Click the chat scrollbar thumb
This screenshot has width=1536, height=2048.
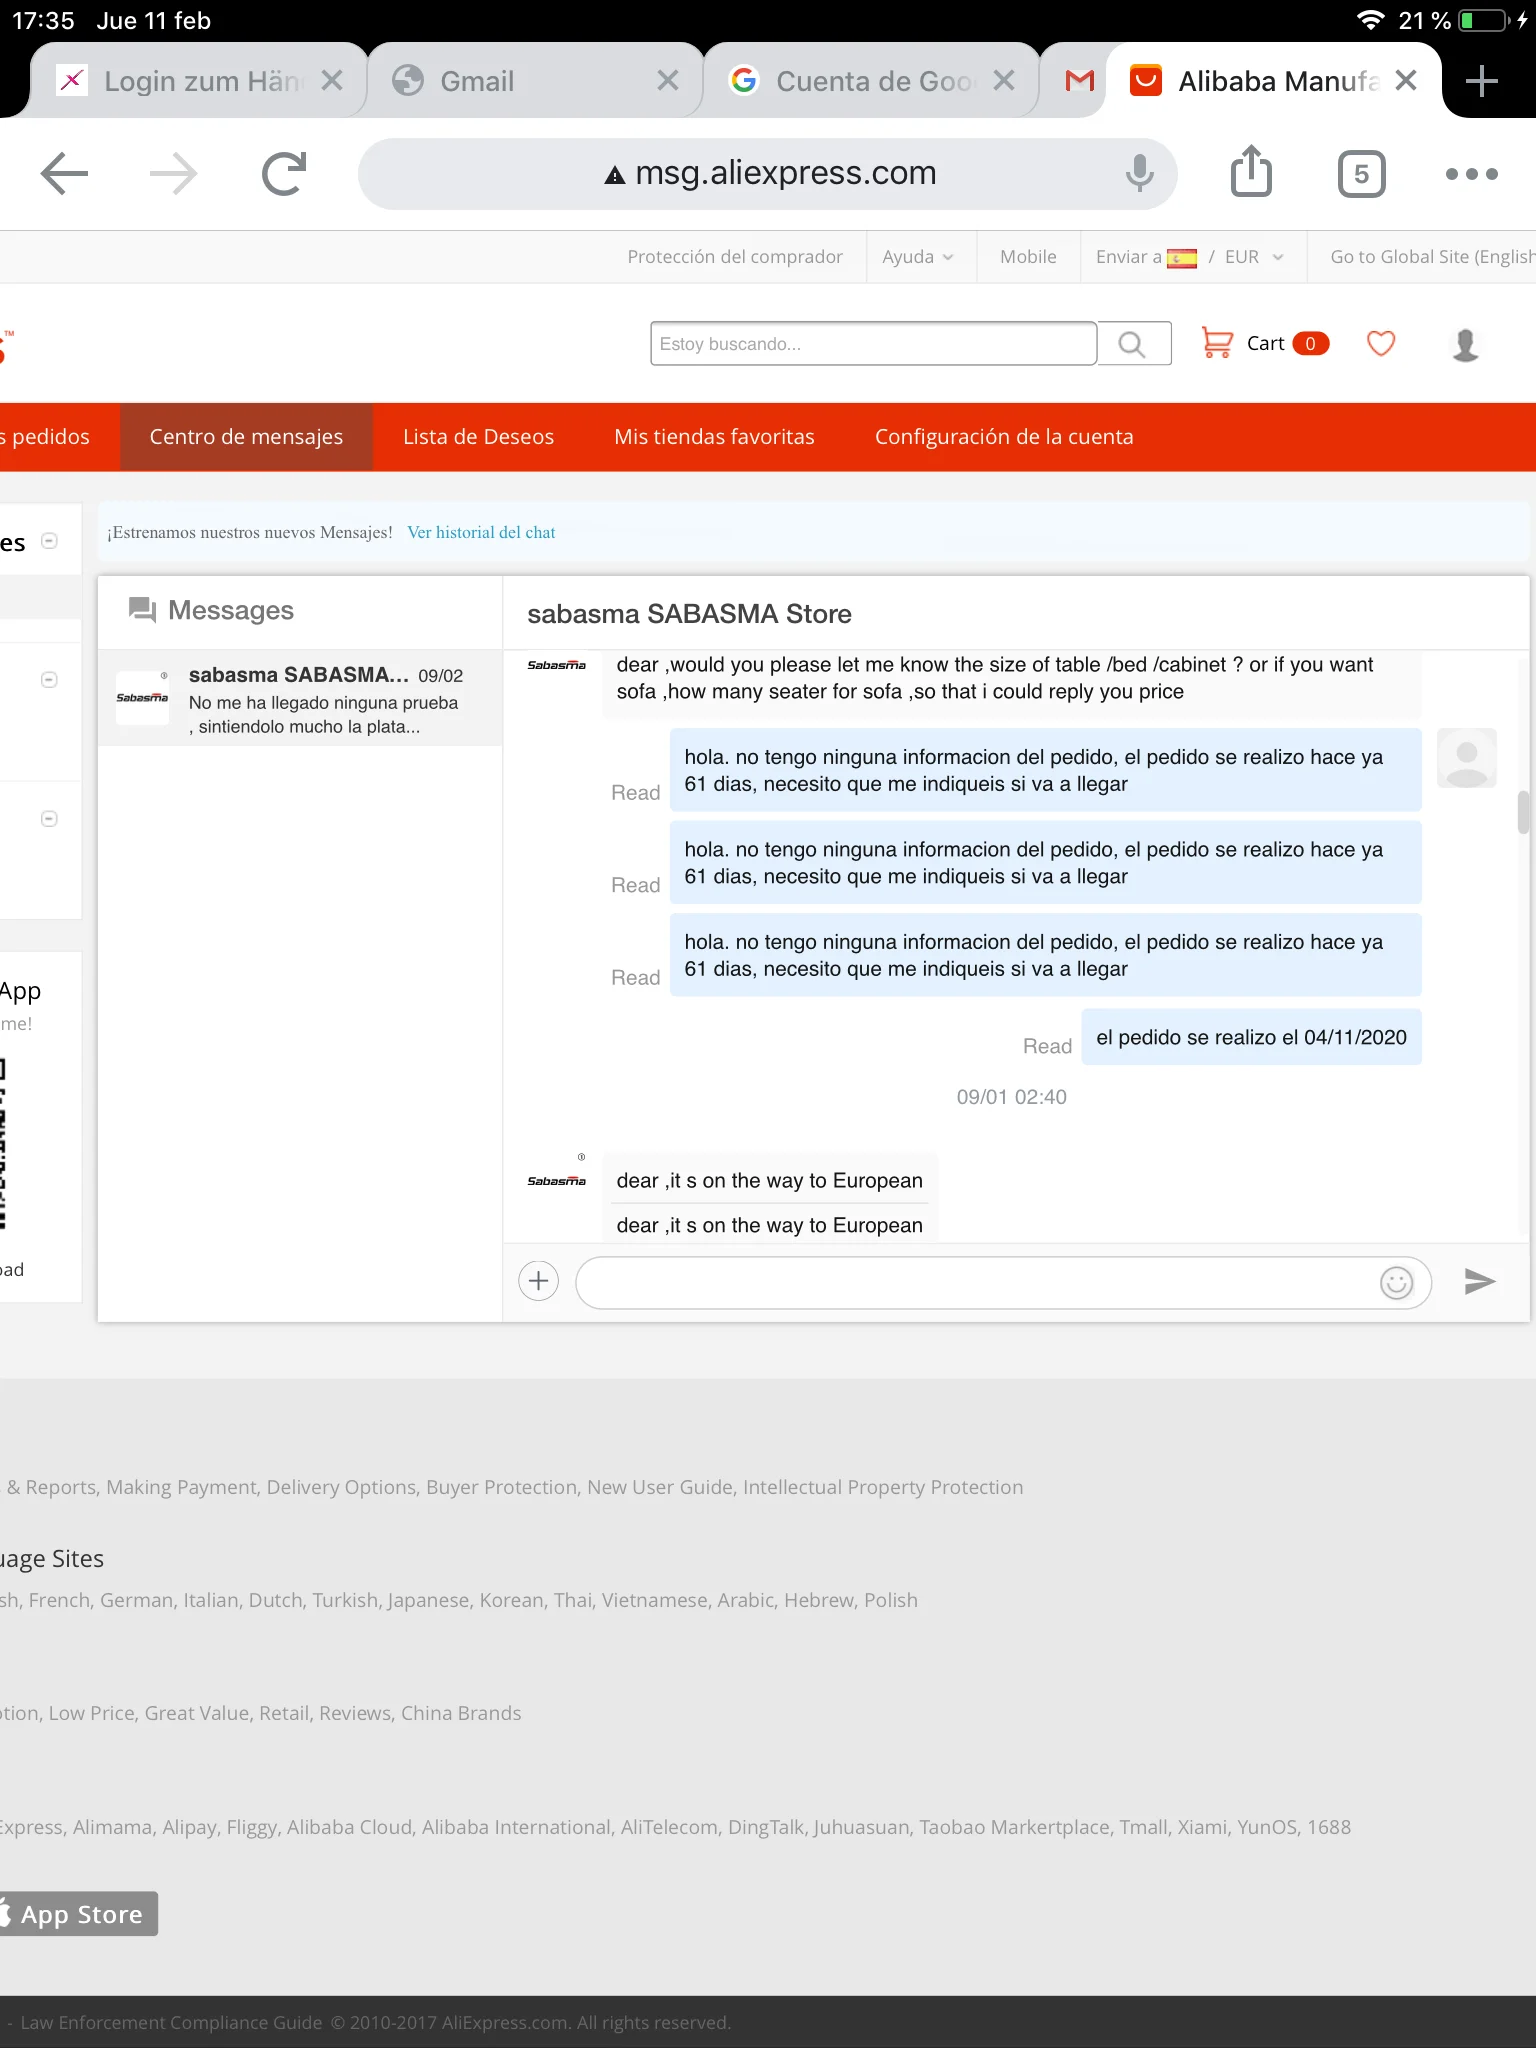point(1523,811)
